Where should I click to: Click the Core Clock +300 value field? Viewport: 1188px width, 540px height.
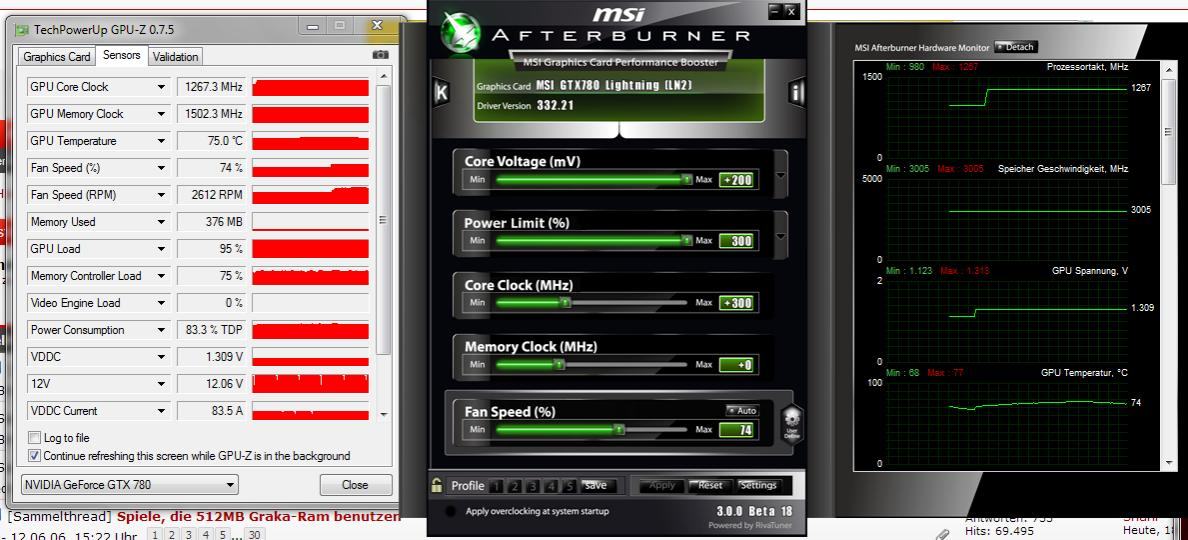[736, 303]
